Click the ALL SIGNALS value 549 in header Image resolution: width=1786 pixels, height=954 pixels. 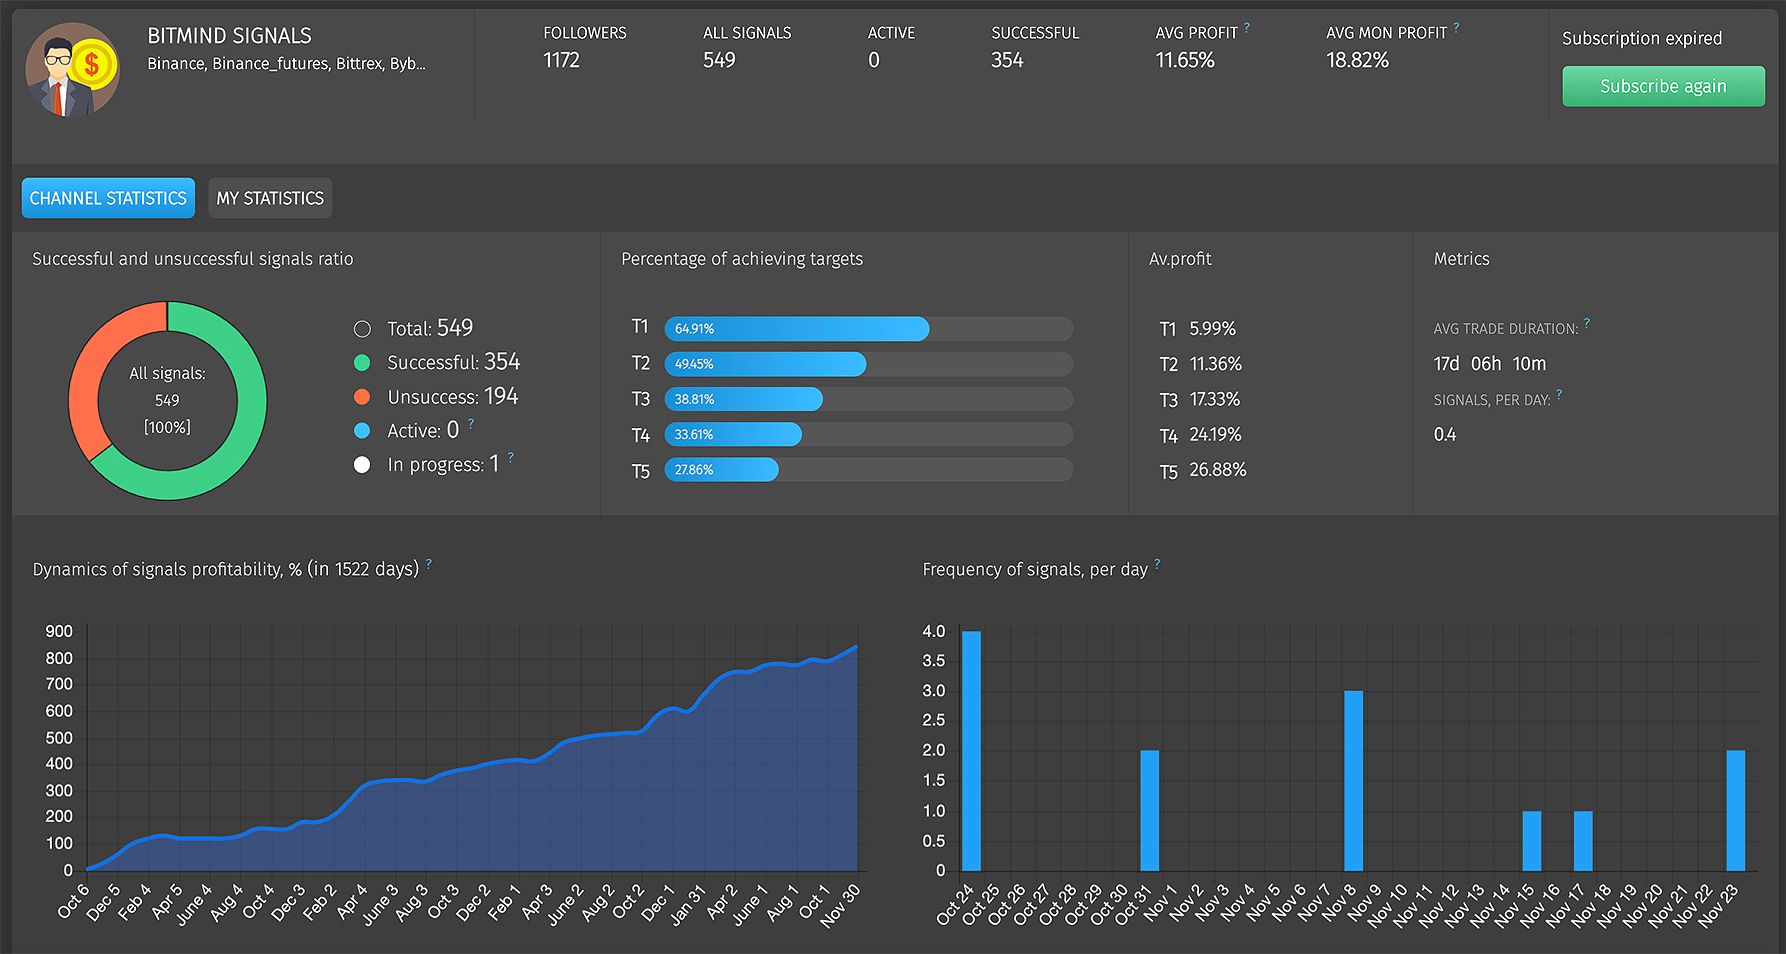tap(719, 60)
